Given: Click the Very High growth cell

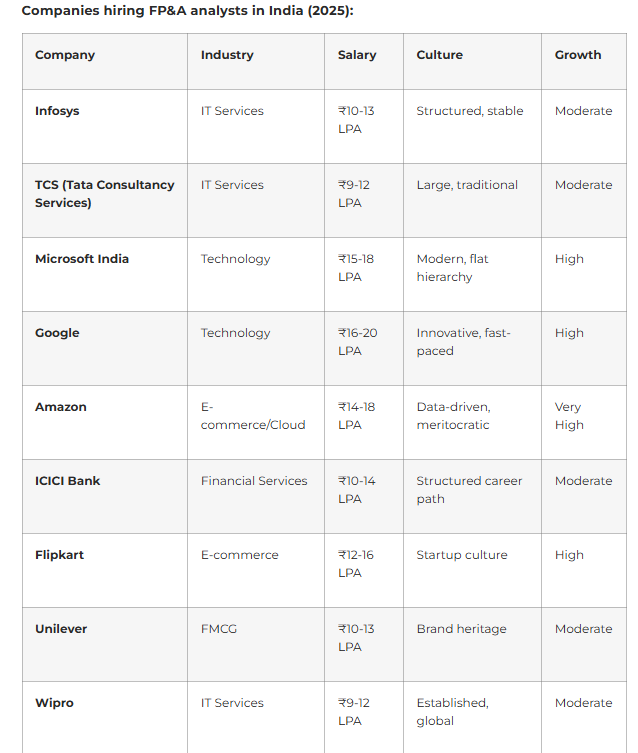Looking at the screenshot, I should coord(569,416).
